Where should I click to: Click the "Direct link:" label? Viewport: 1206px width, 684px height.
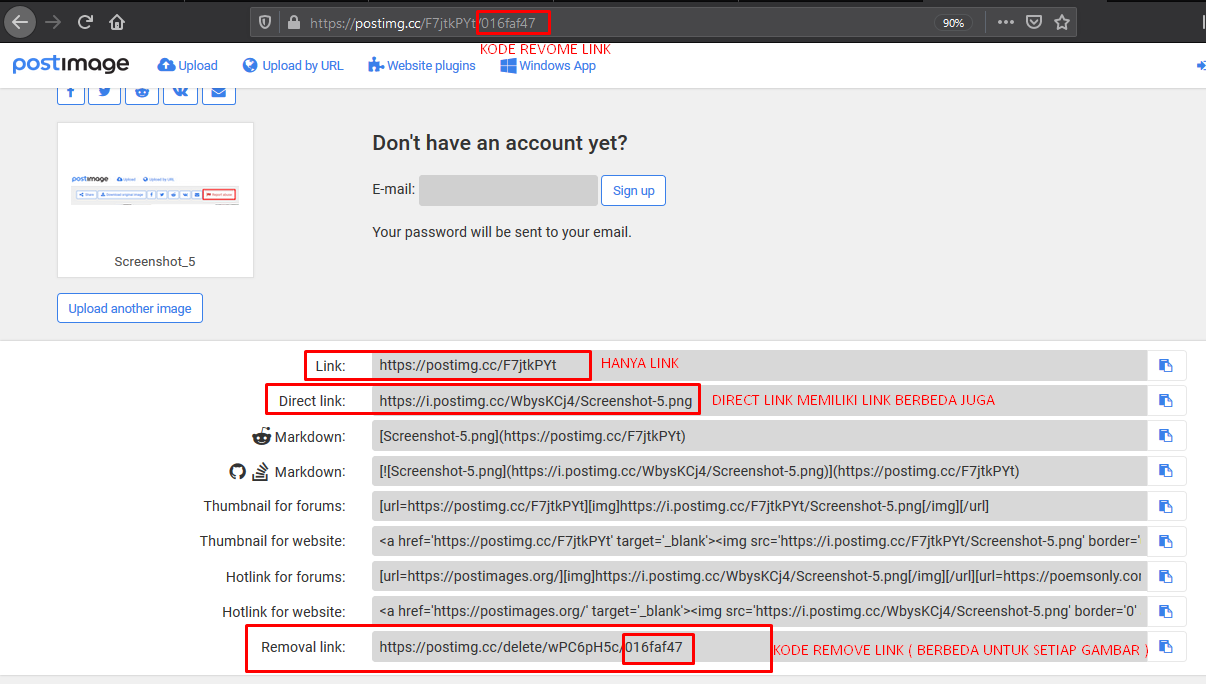[312, 401]
